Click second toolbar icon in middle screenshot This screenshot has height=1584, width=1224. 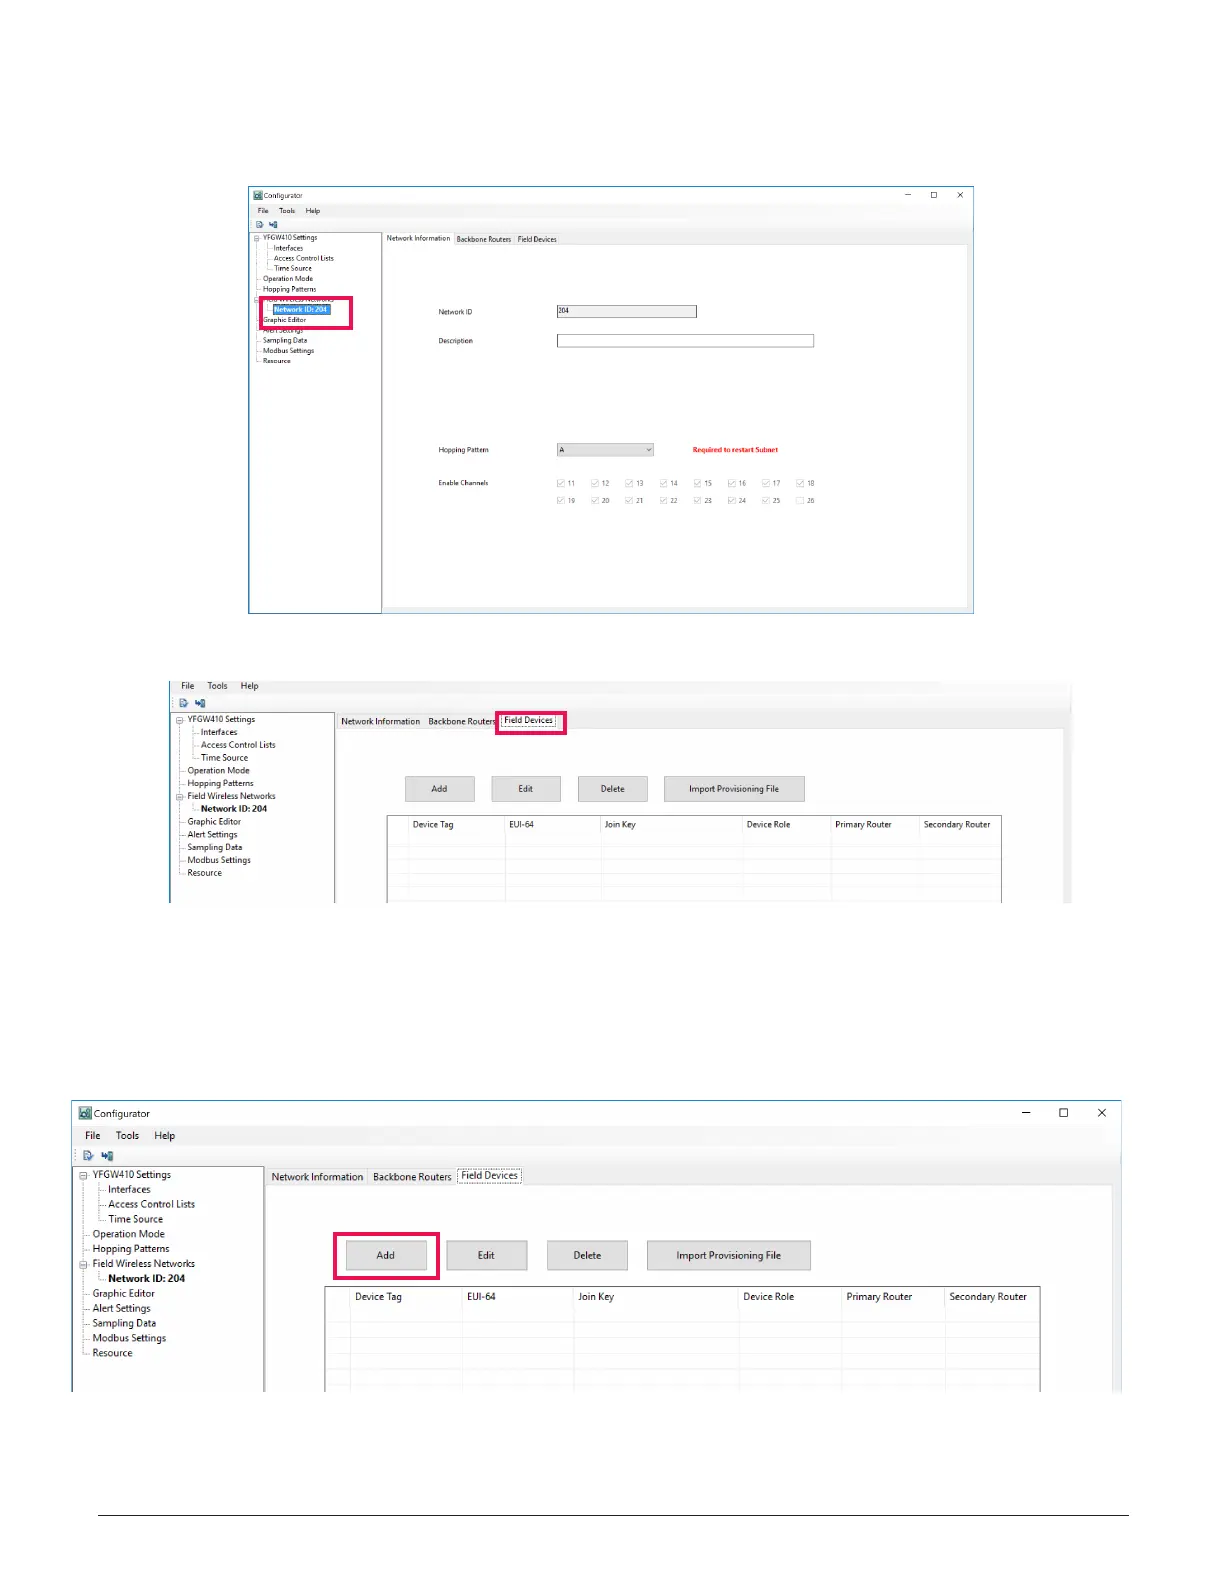point(200,703)
